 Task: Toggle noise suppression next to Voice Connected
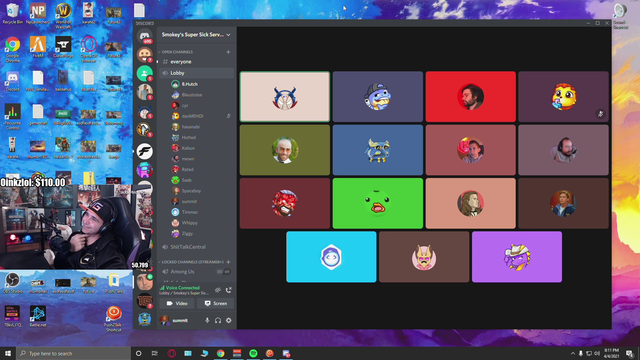tap(218, 290)
